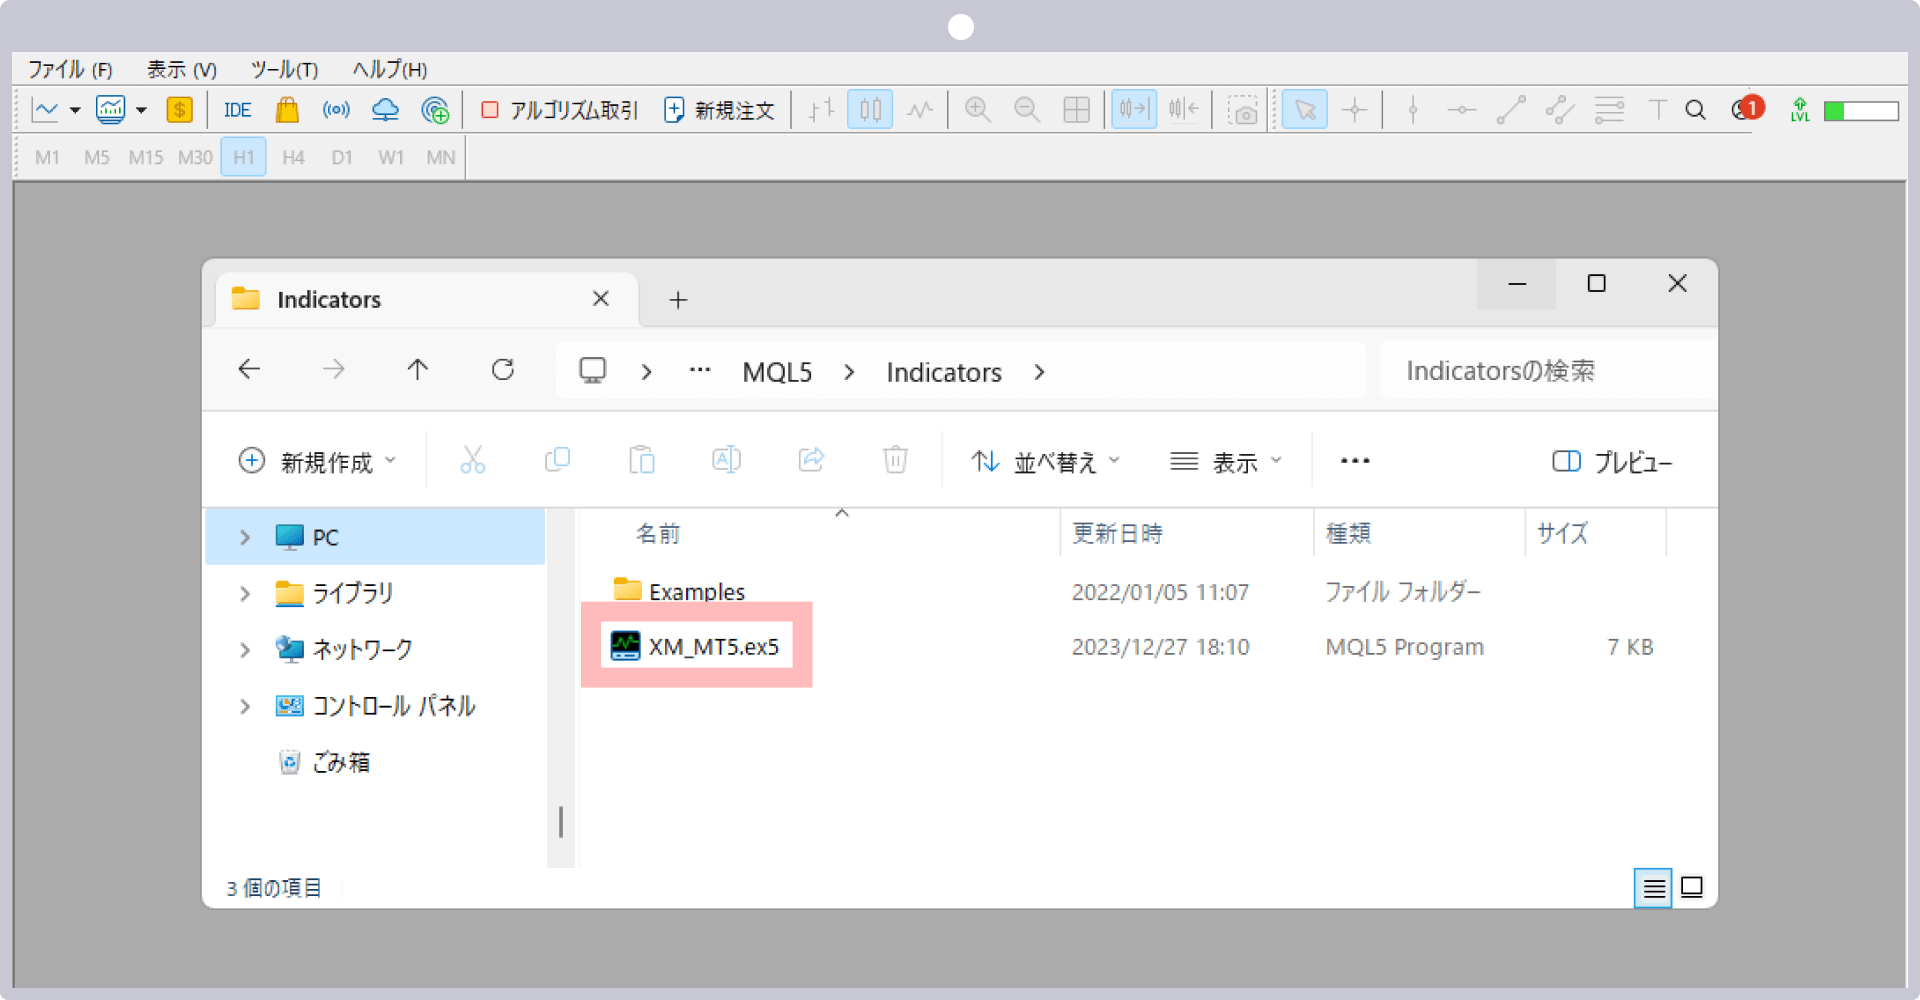Open the File menu

click(x=70, y=69)
